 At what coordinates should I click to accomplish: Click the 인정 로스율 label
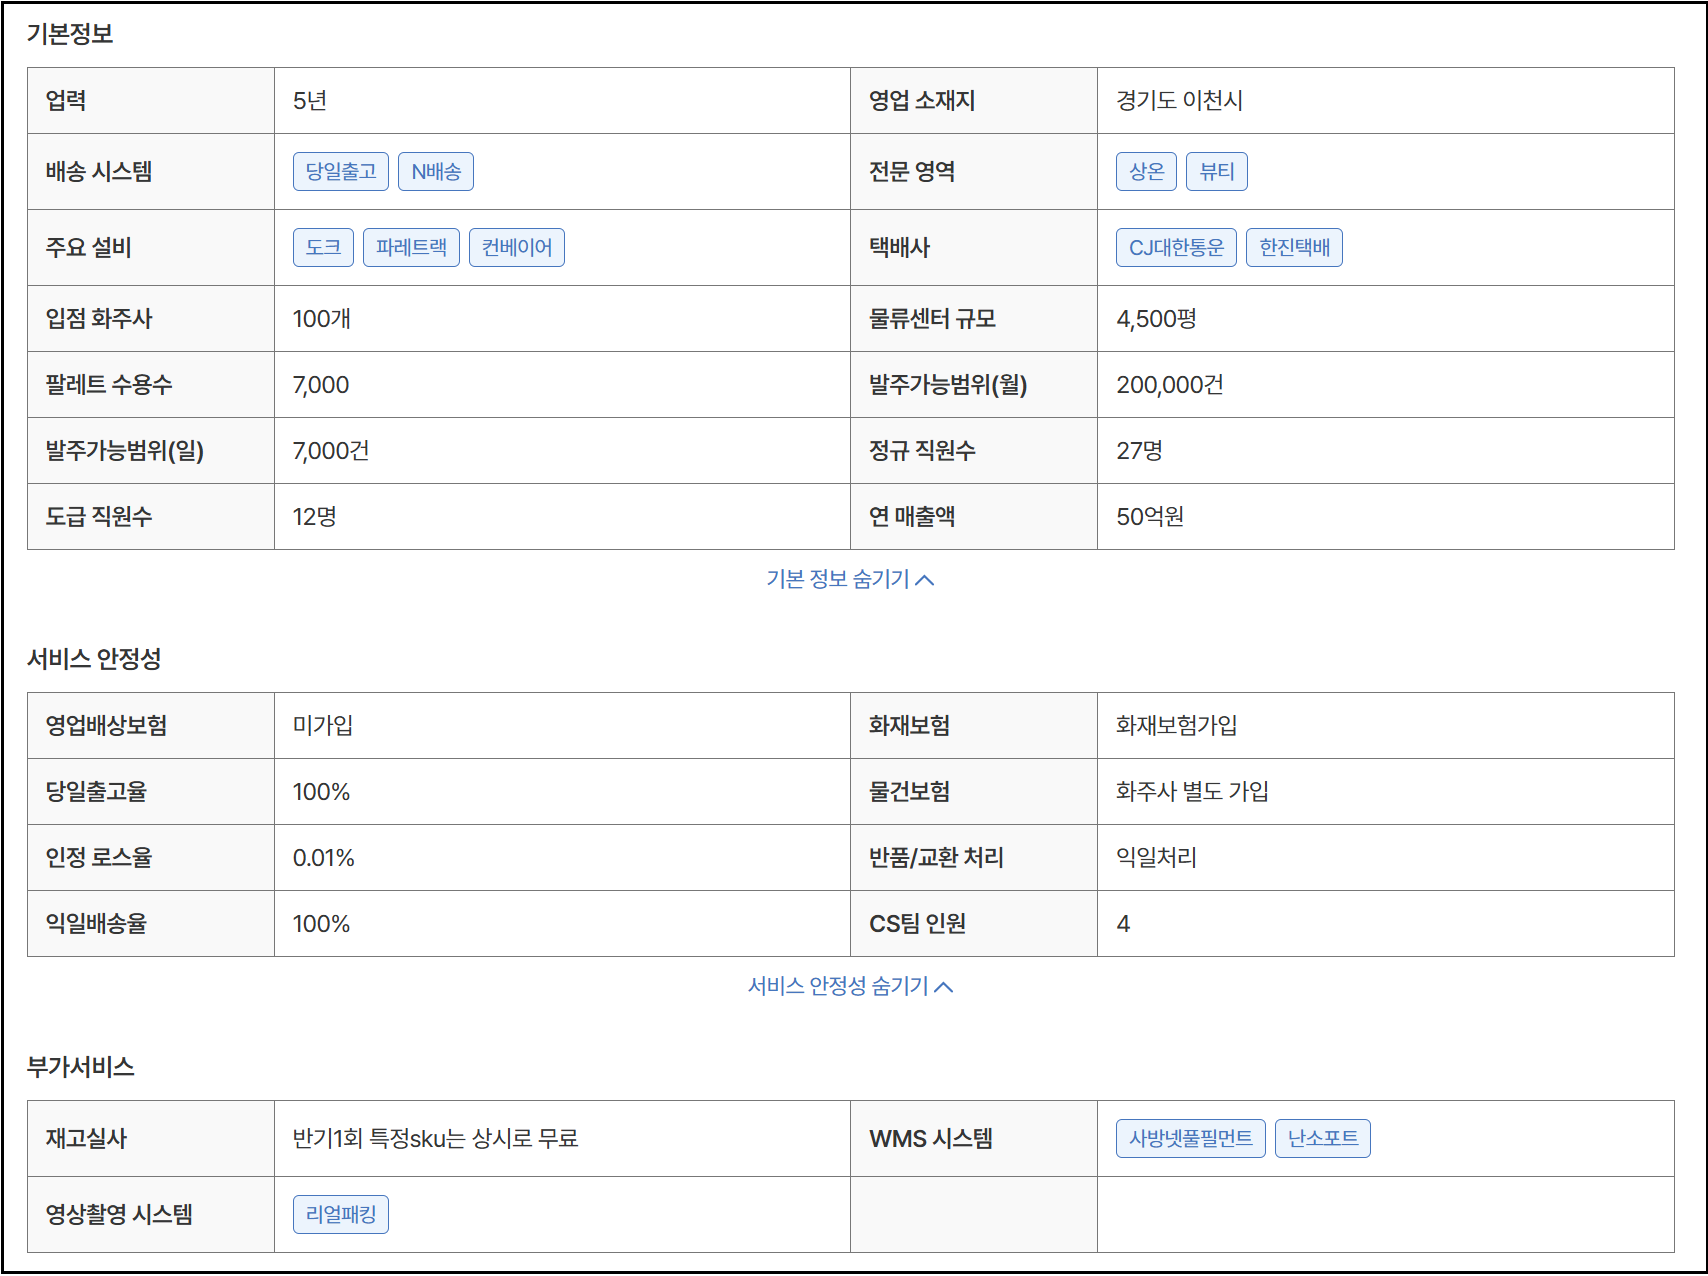99,858
